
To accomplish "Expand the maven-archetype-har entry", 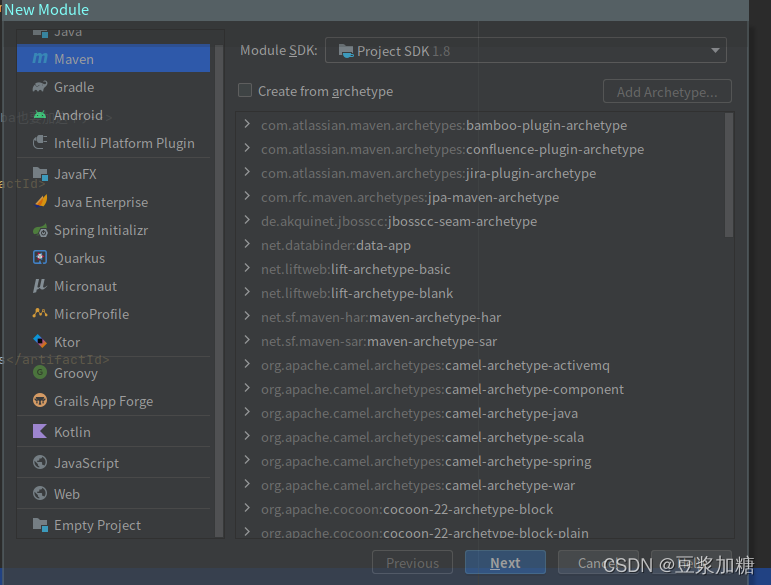I will coord(247,317).
